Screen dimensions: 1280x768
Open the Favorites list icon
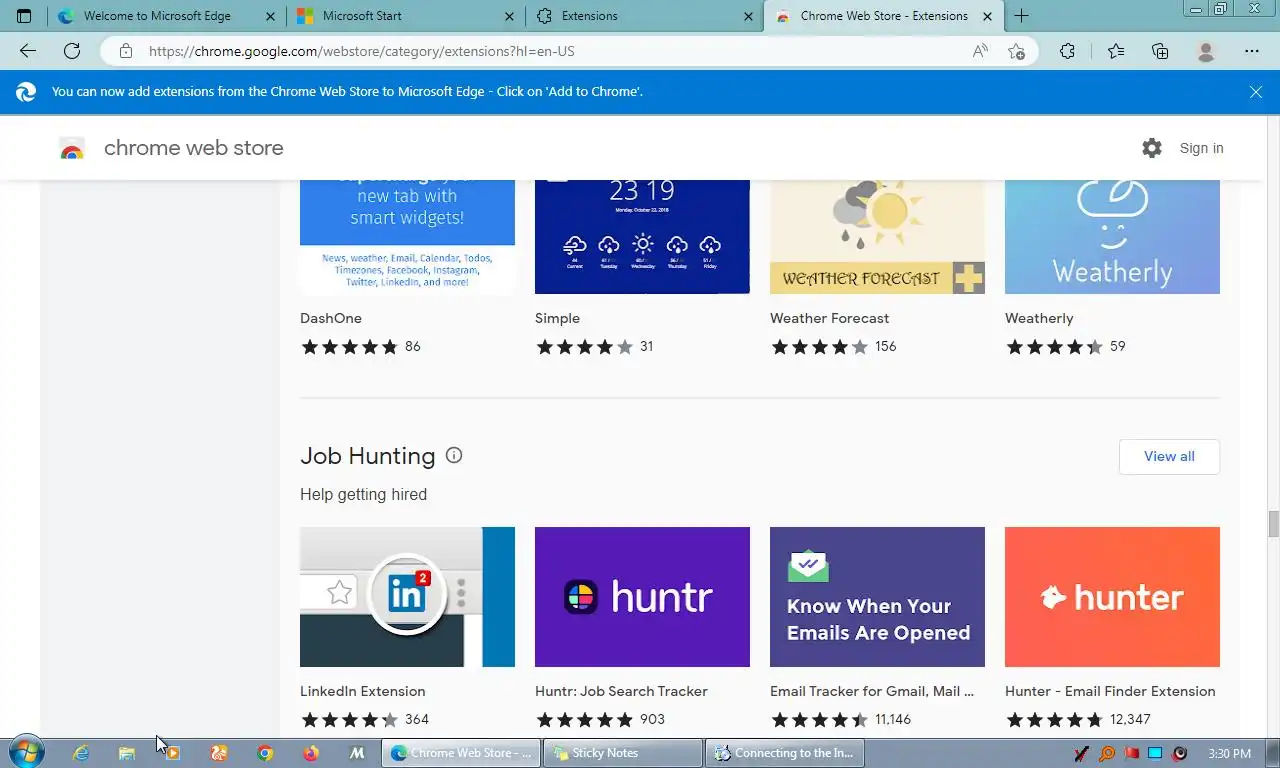[1116, 51]
